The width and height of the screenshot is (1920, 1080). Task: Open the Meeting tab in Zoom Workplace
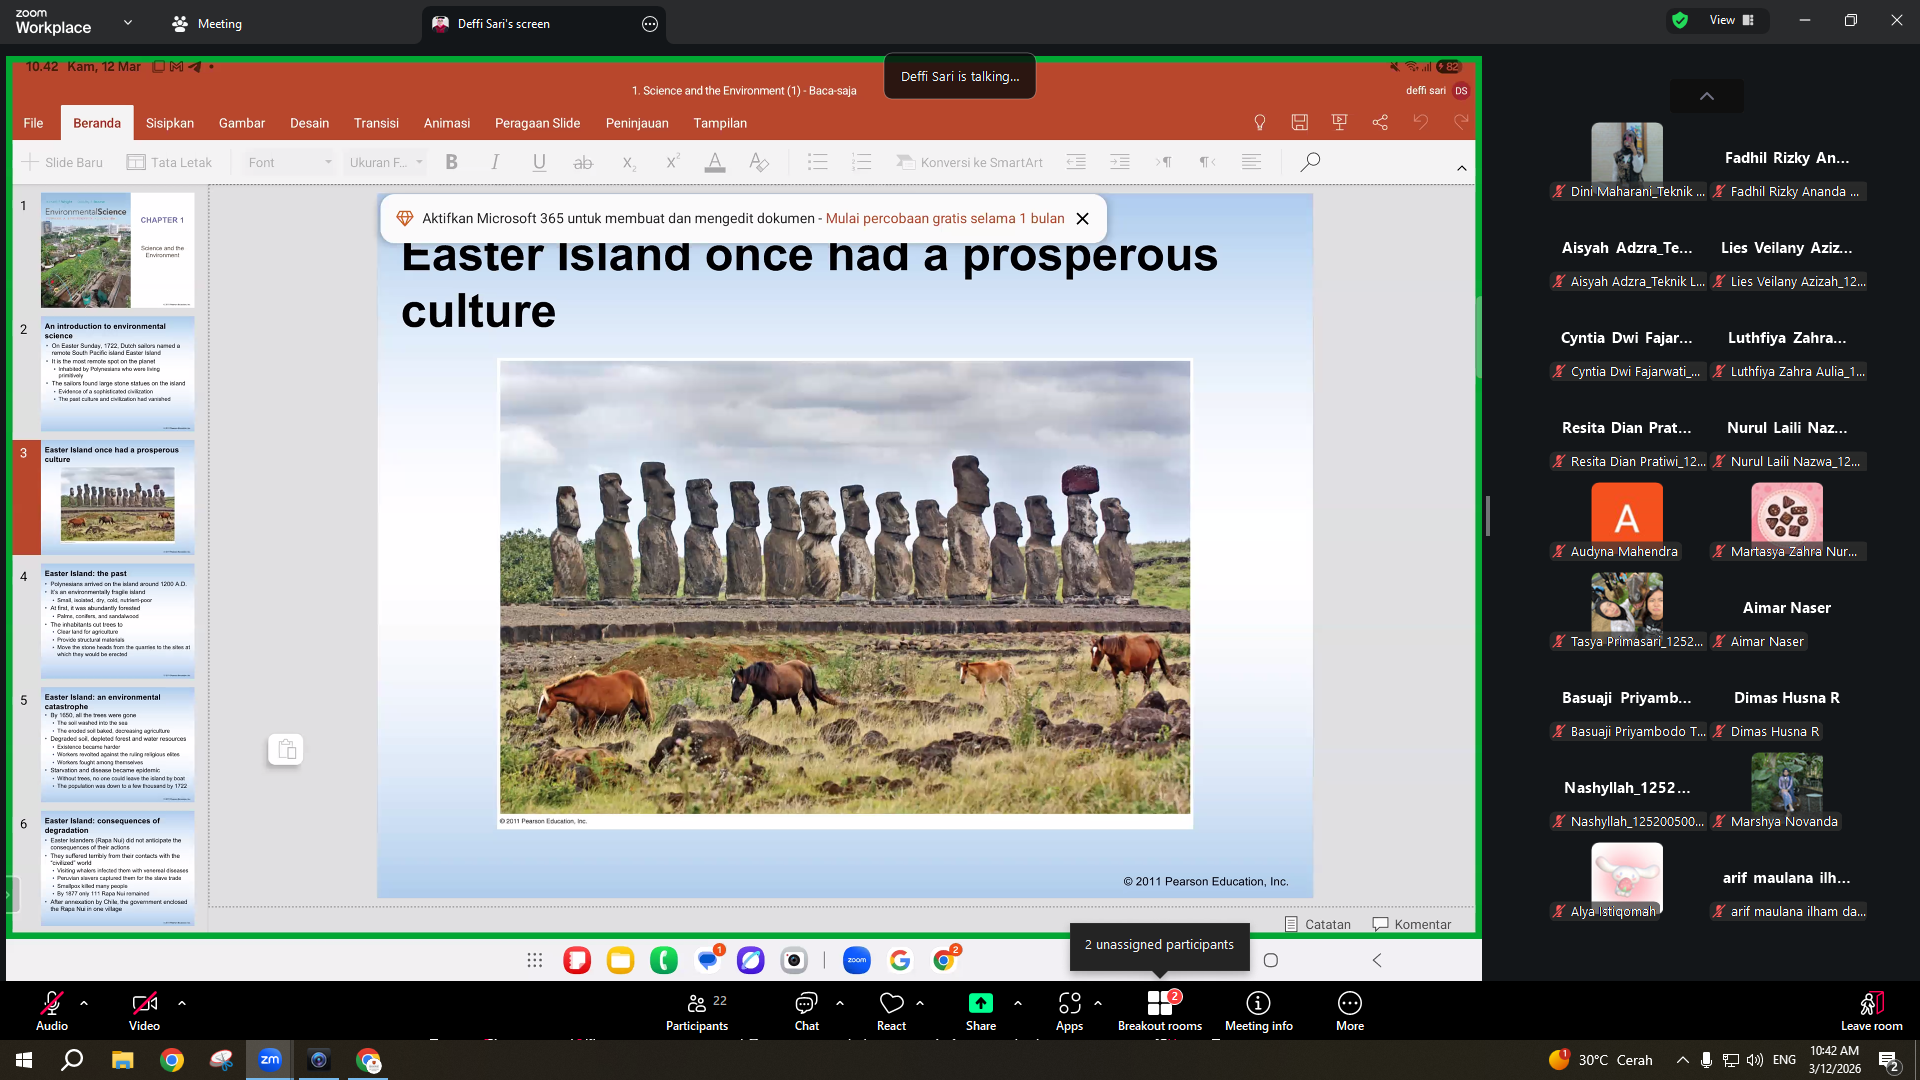(x=207, y=23)
